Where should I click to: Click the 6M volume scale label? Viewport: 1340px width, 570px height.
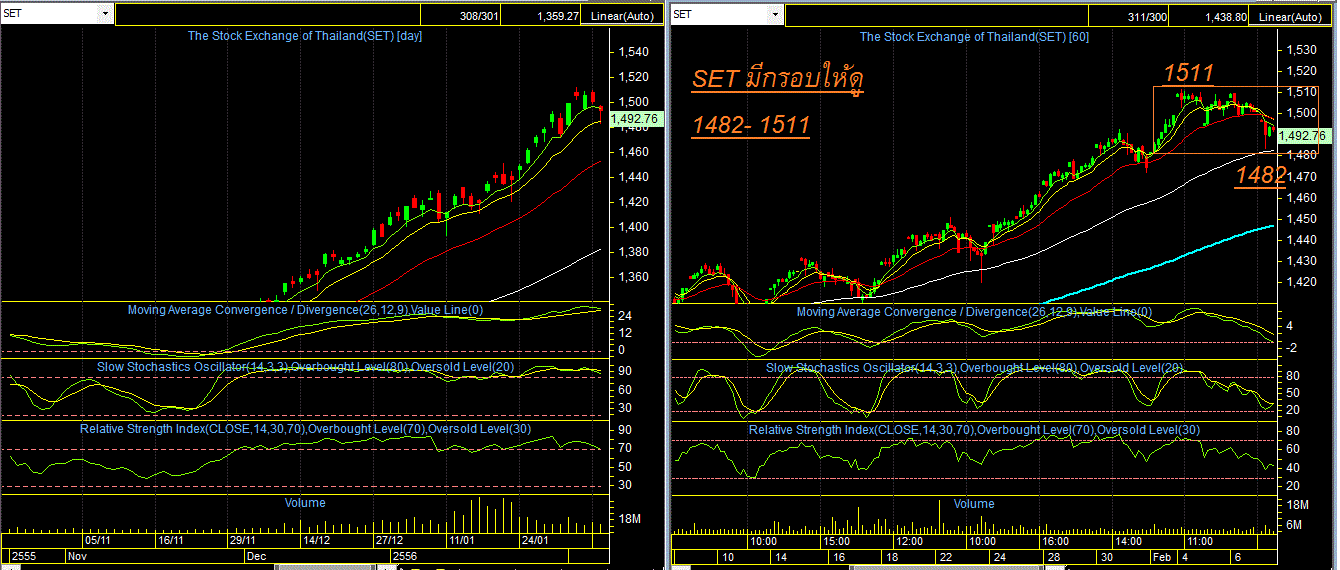point(1293,524)
